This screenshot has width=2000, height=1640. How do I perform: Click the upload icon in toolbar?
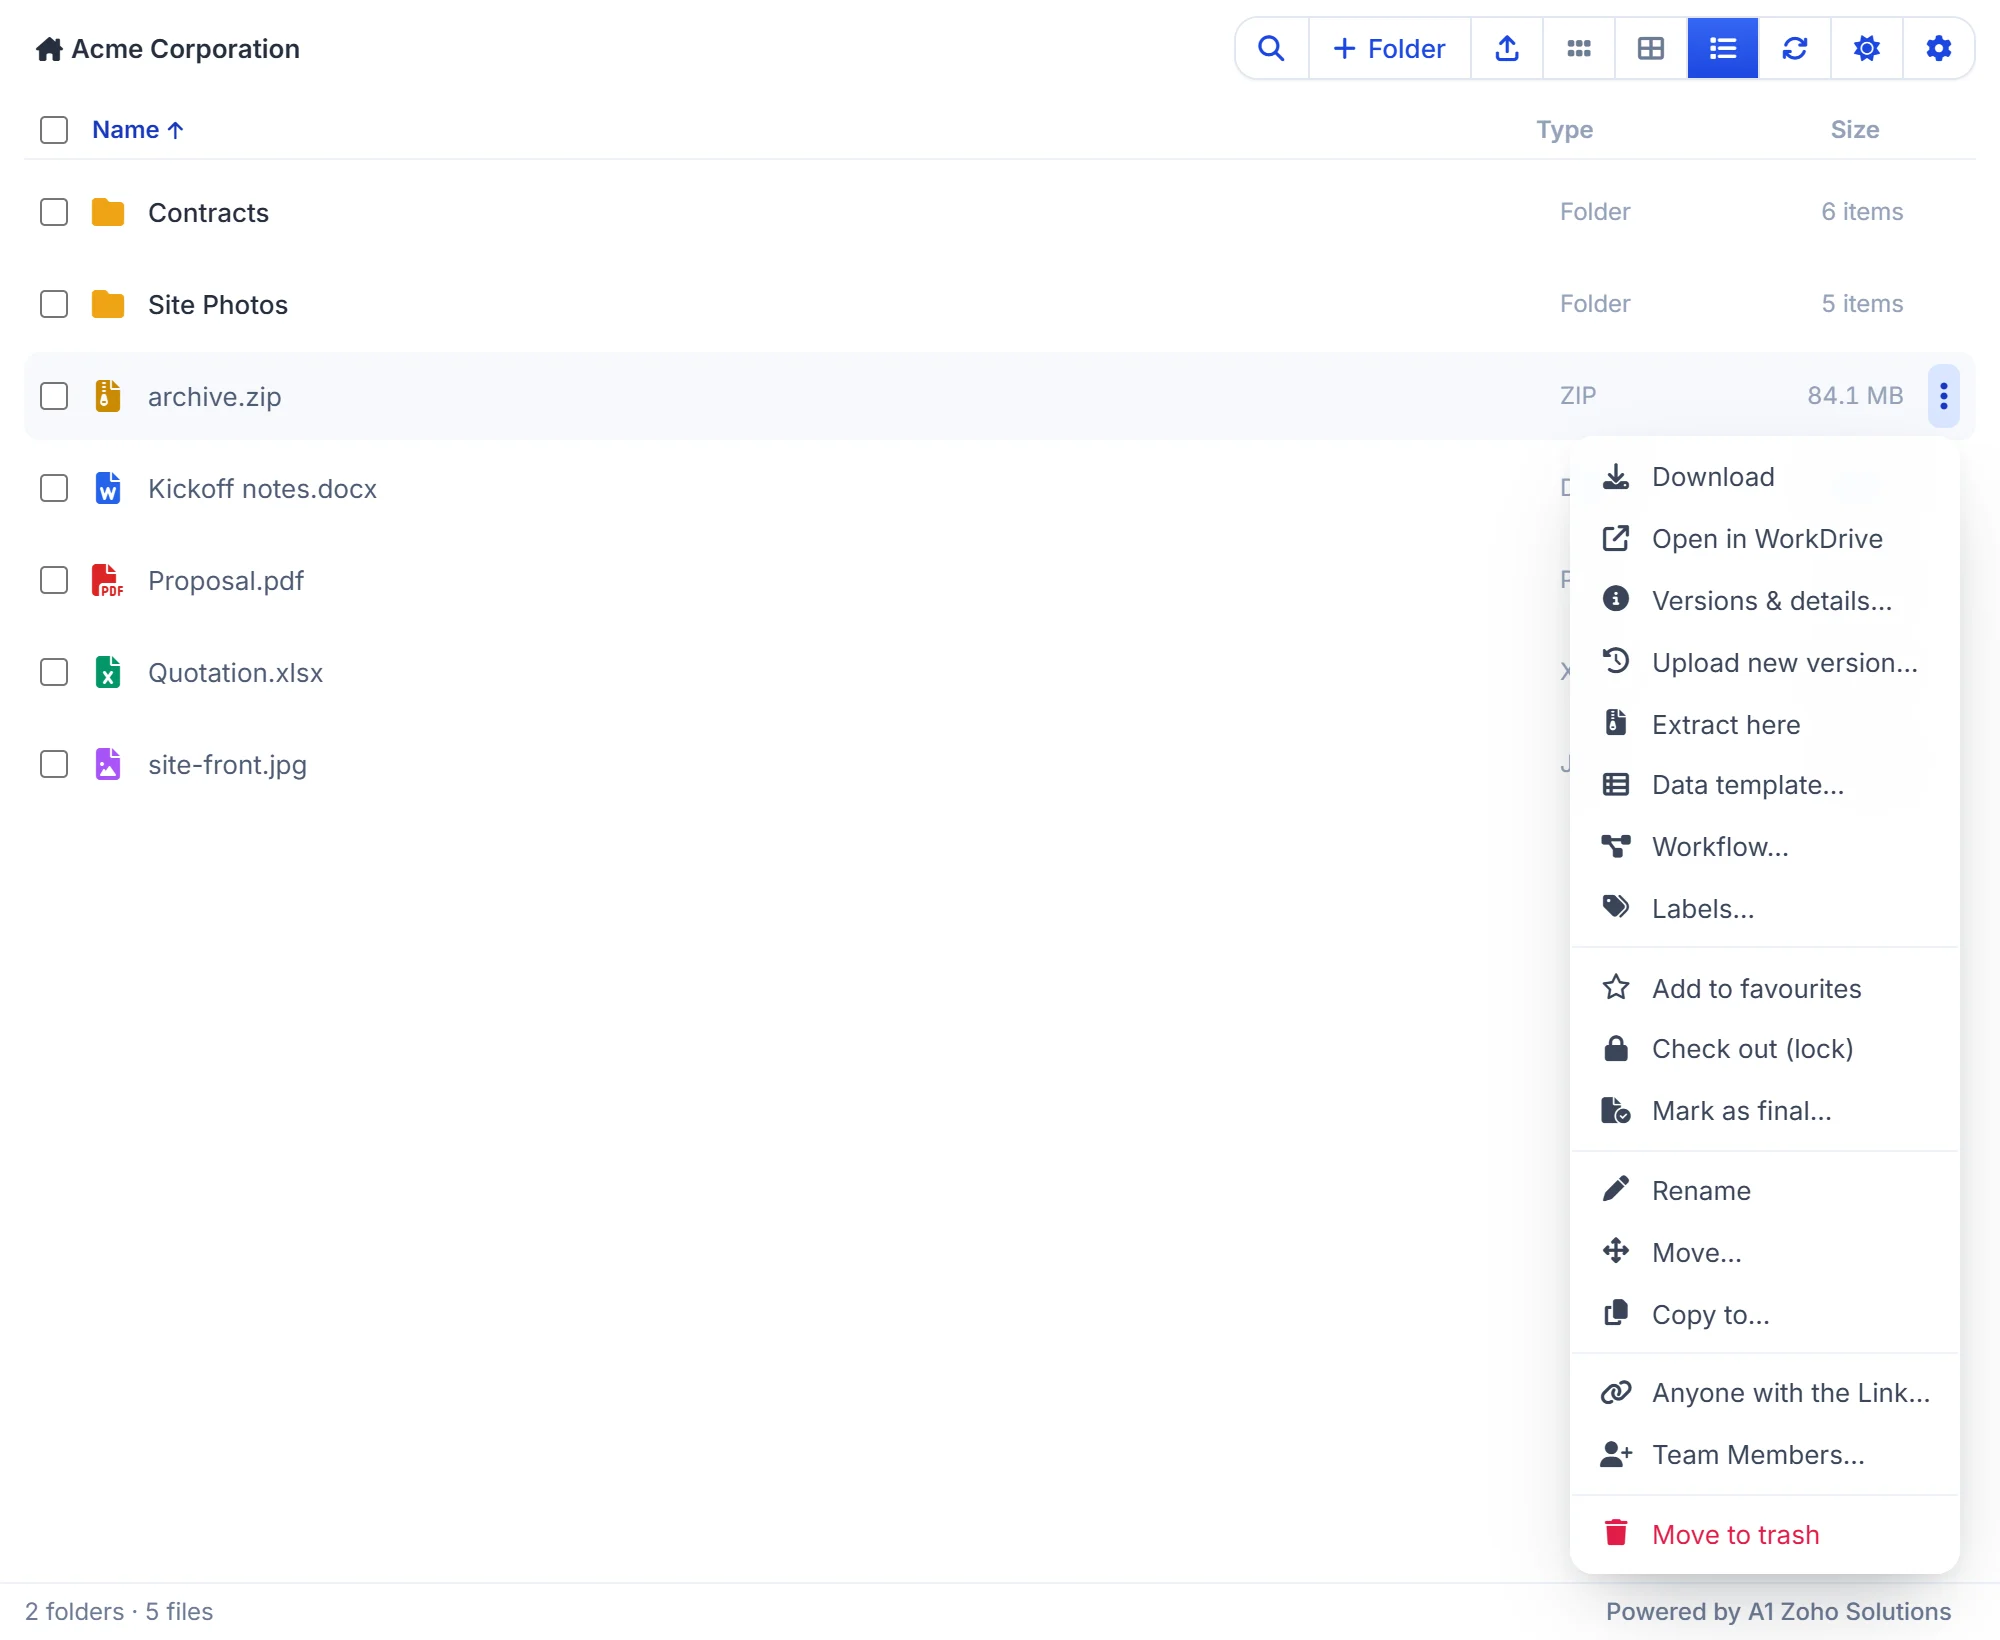[1507, 48]
